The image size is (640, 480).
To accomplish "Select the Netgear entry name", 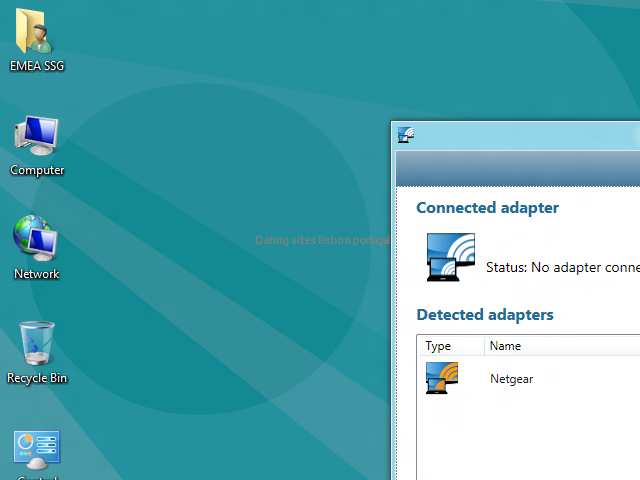I will [x=511, y=379].
